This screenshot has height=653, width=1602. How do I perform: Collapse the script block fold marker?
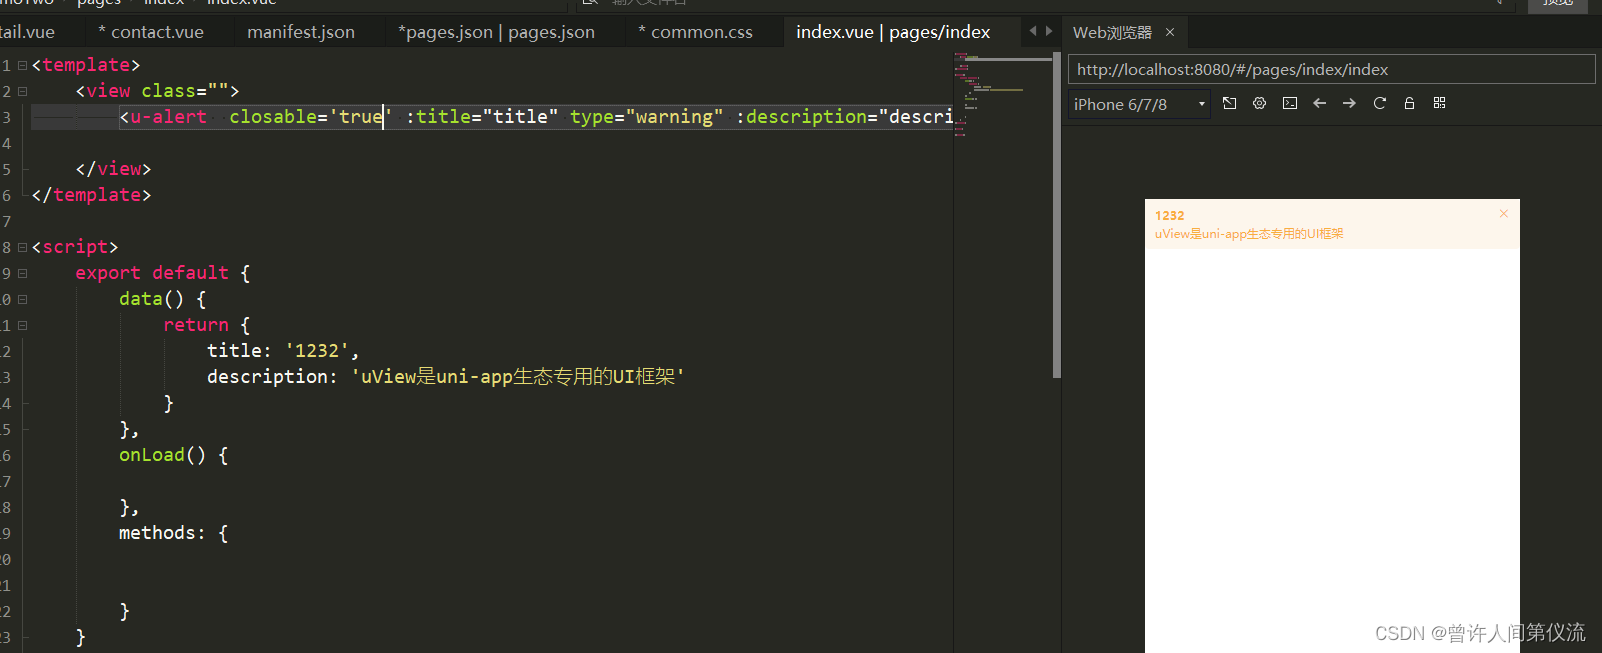22,247
